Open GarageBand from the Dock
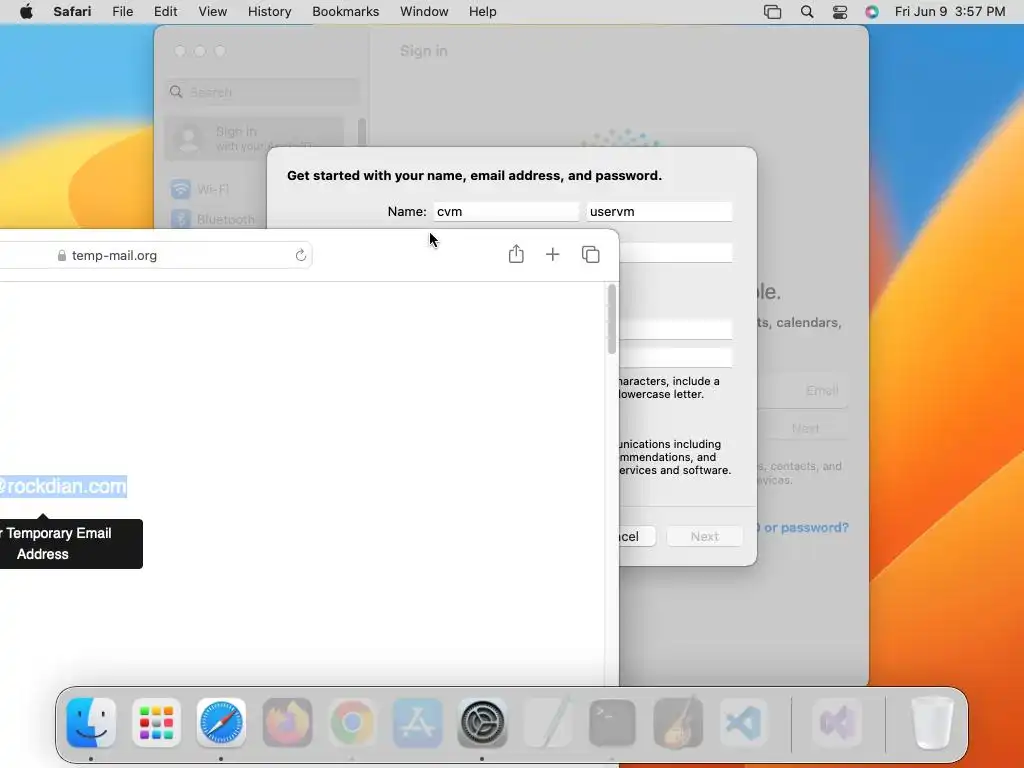Screen dimensions: 1024x768 pyautogui.click(x=678, y=722)
